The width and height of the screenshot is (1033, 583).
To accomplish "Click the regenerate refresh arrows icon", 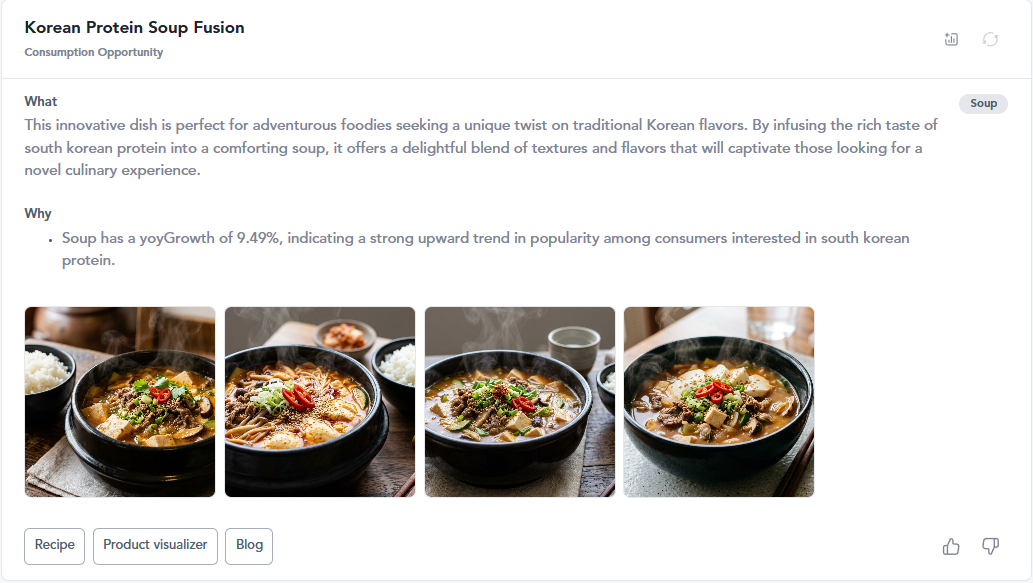I will click(990, 40).
